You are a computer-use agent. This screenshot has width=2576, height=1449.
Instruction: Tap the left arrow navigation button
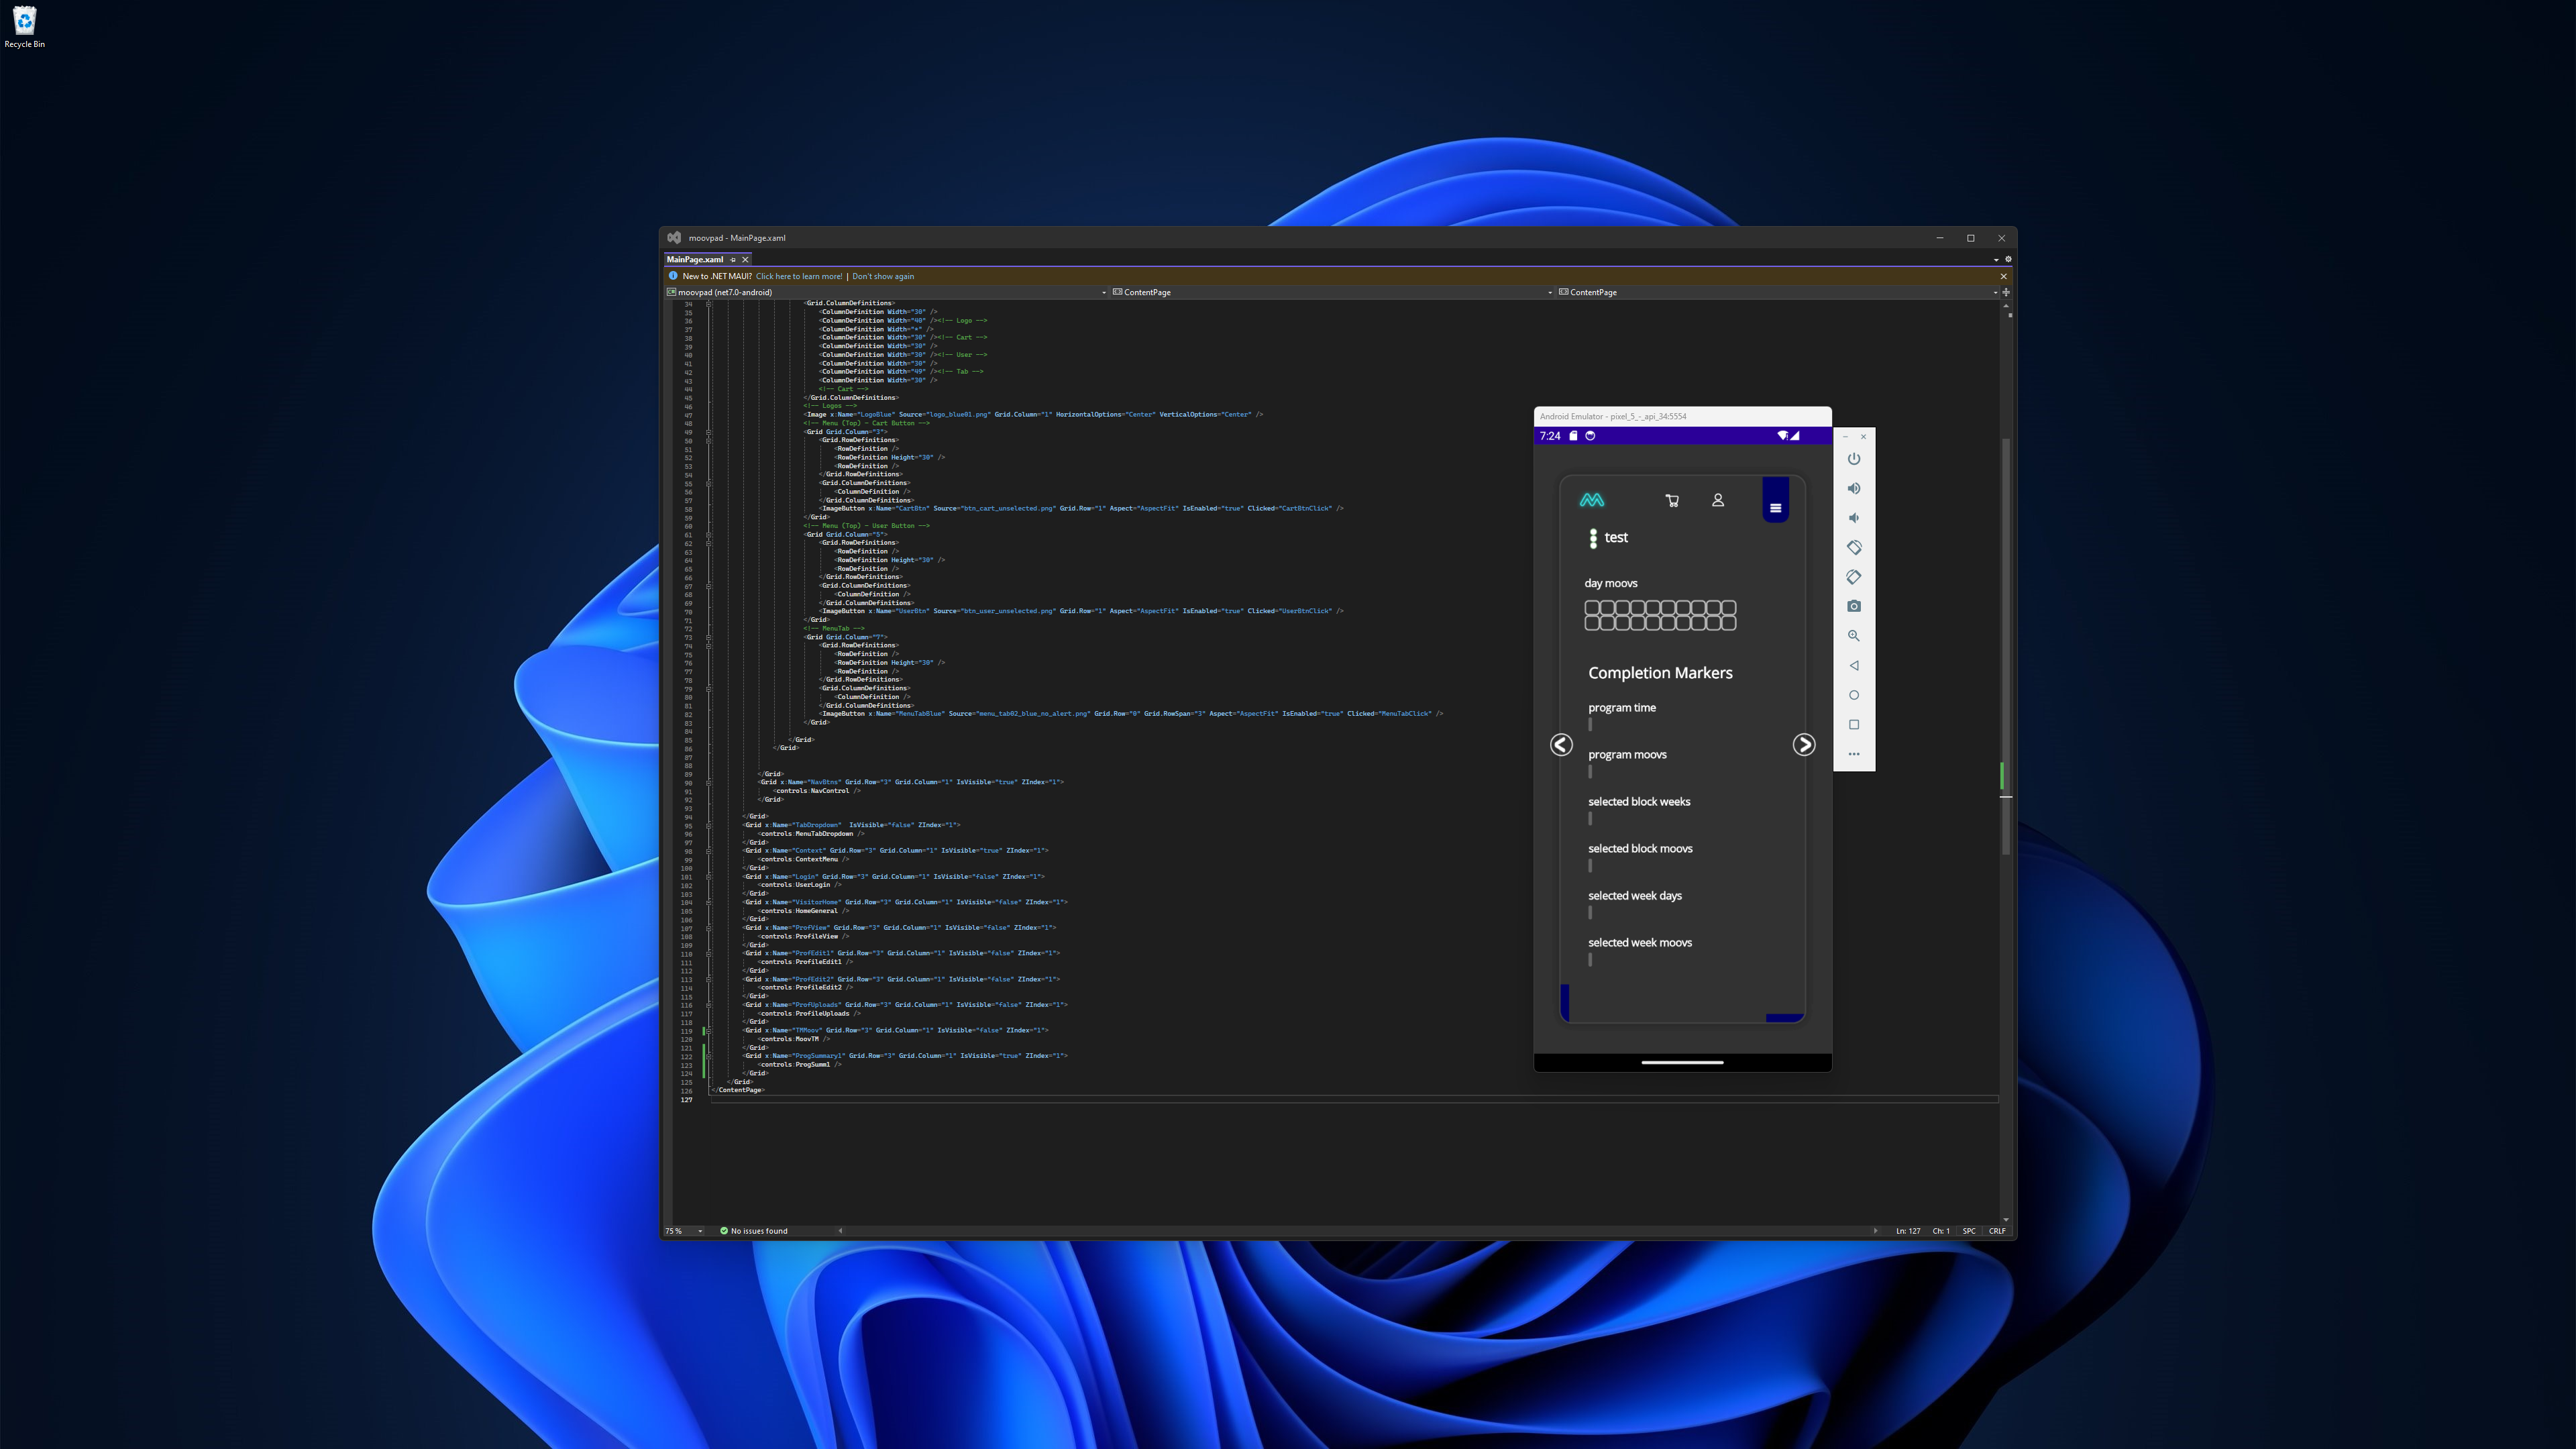(1561, 745)
